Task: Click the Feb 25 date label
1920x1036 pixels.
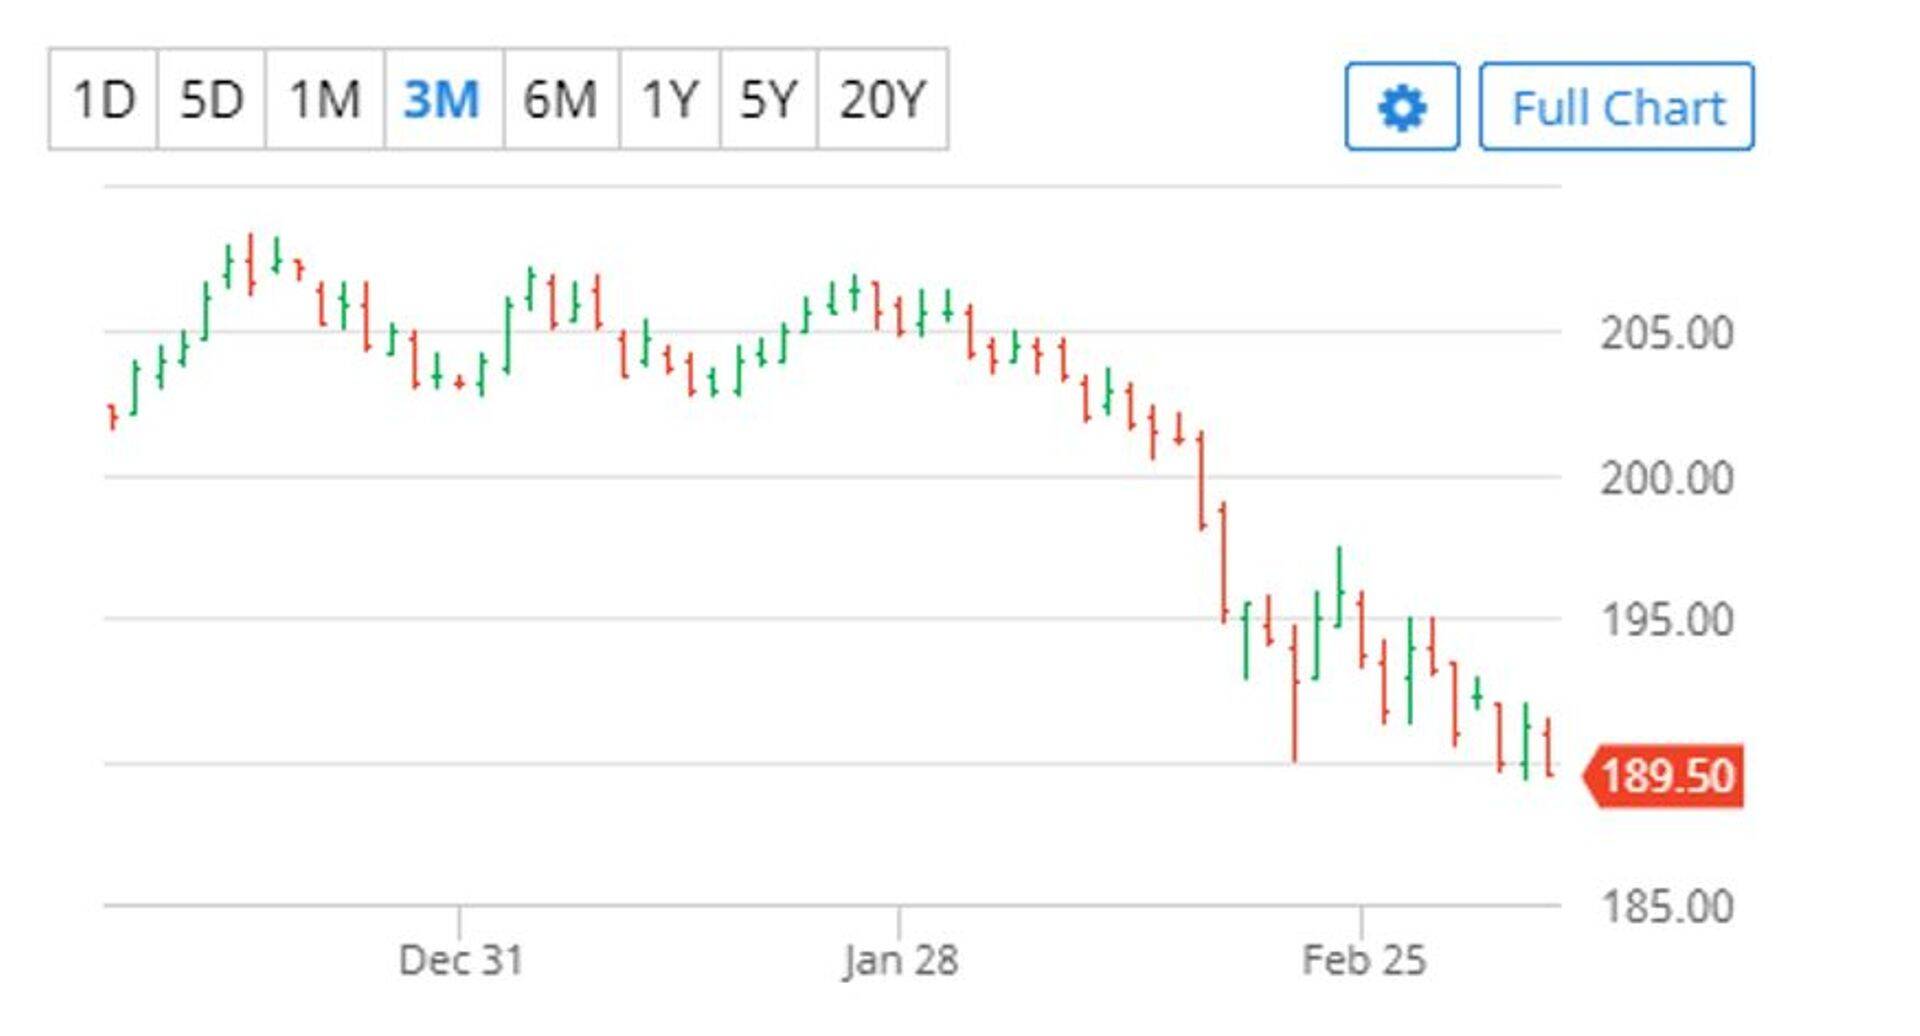Action: click(1363, 960)
